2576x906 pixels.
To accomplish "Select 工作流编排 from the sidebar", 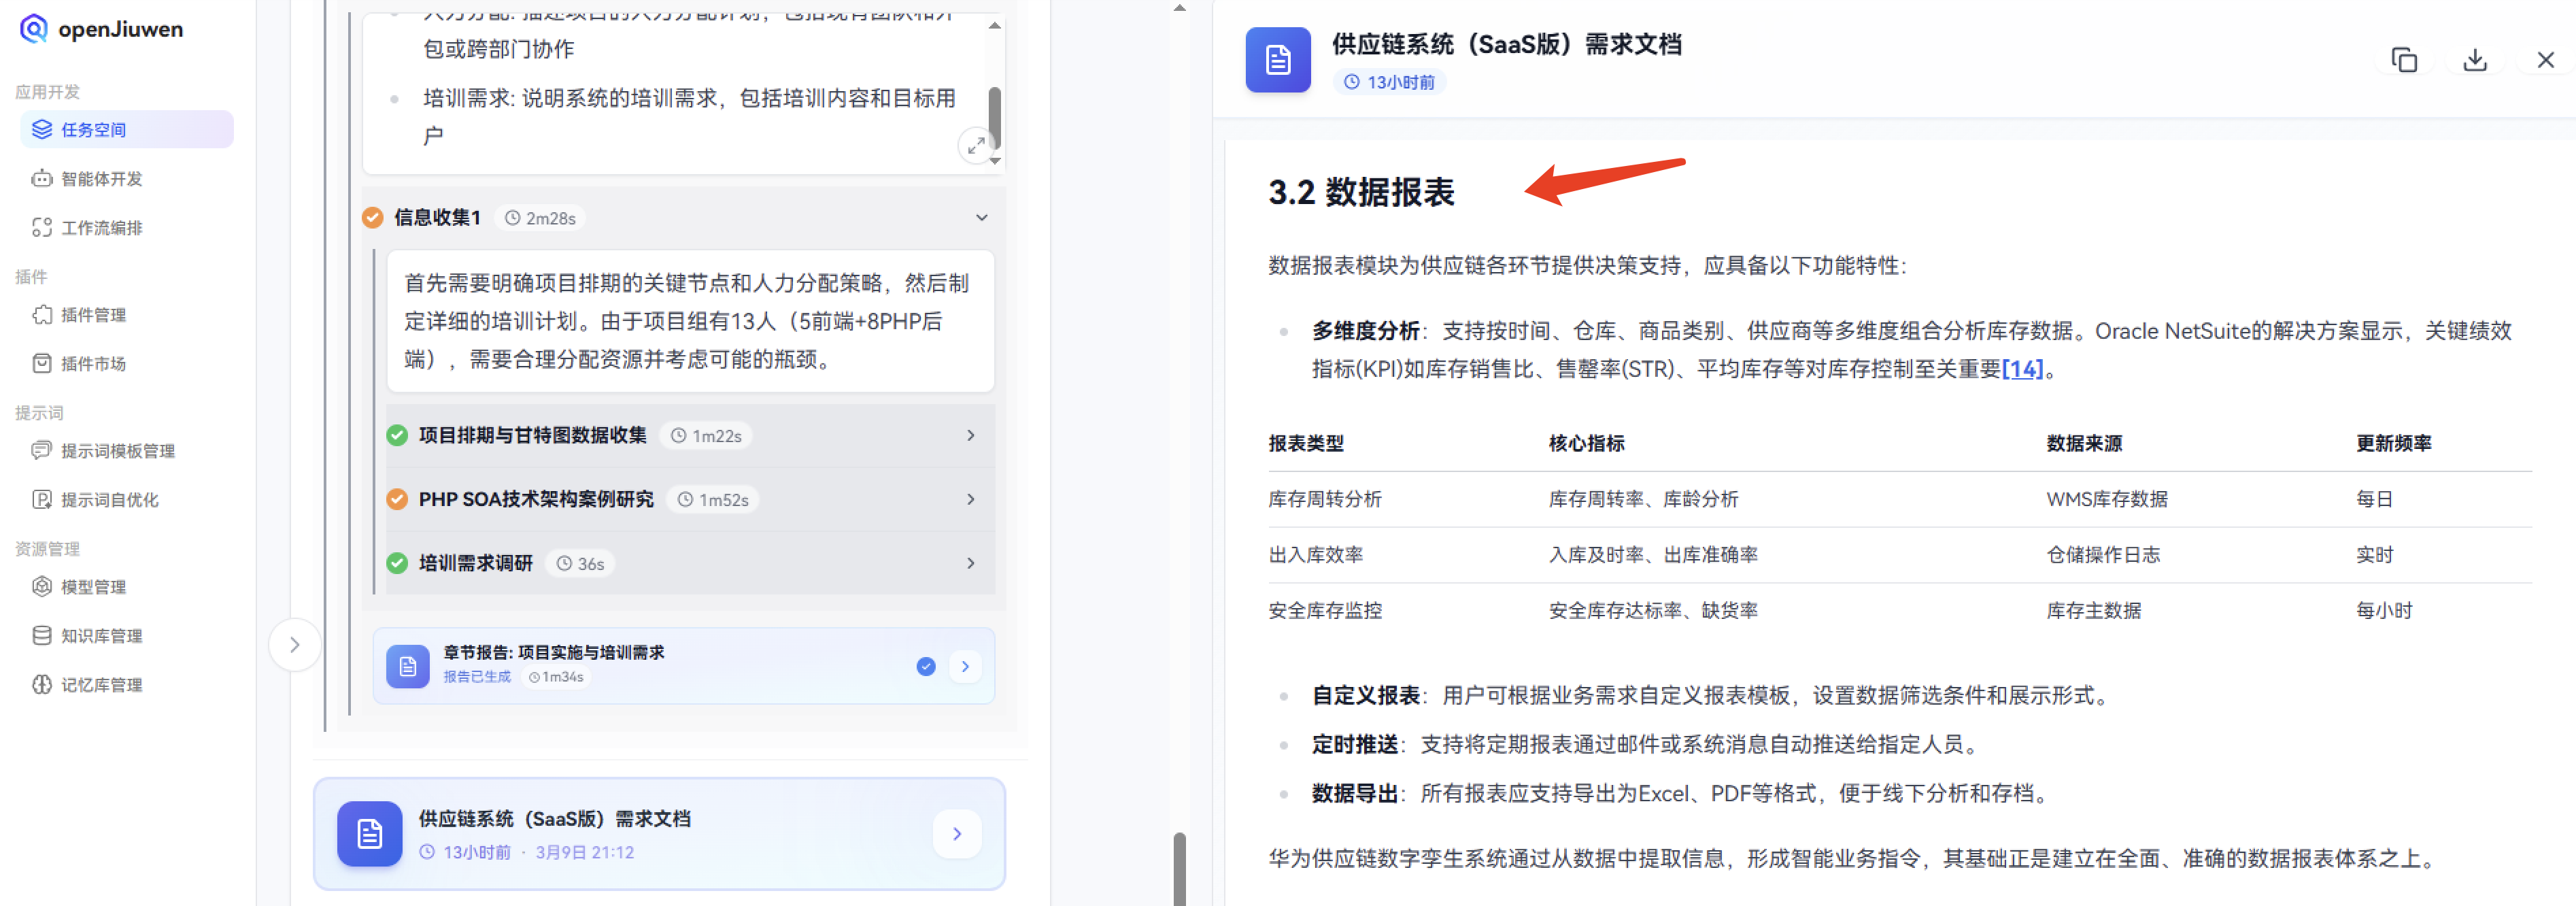I will pos(102,227).
